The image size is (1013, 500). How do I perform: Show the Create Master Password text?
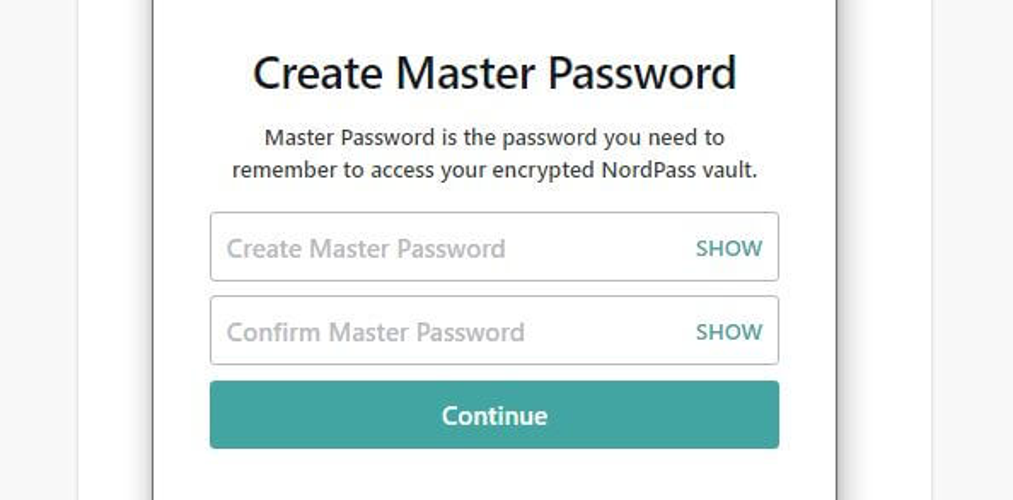(x=728, y=248)
